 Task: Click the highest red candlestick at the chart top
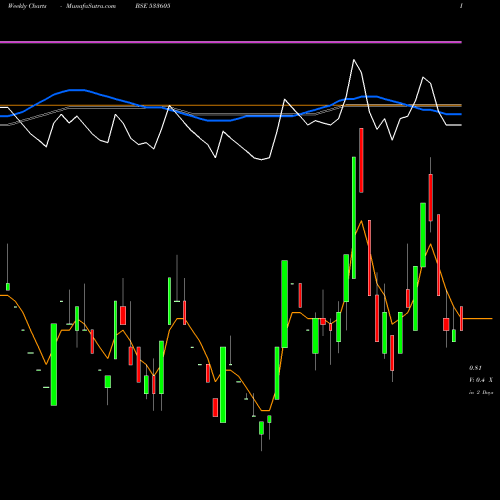pyautogui.click(x=361, y=160)
